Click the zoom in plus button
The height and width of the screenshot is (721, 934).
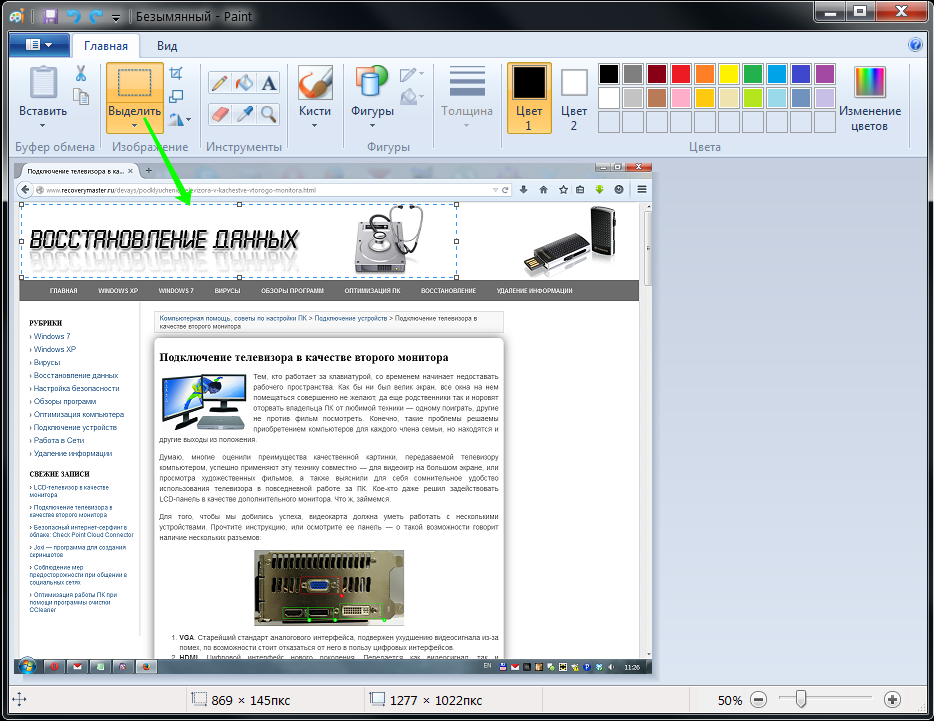point(892,700)
